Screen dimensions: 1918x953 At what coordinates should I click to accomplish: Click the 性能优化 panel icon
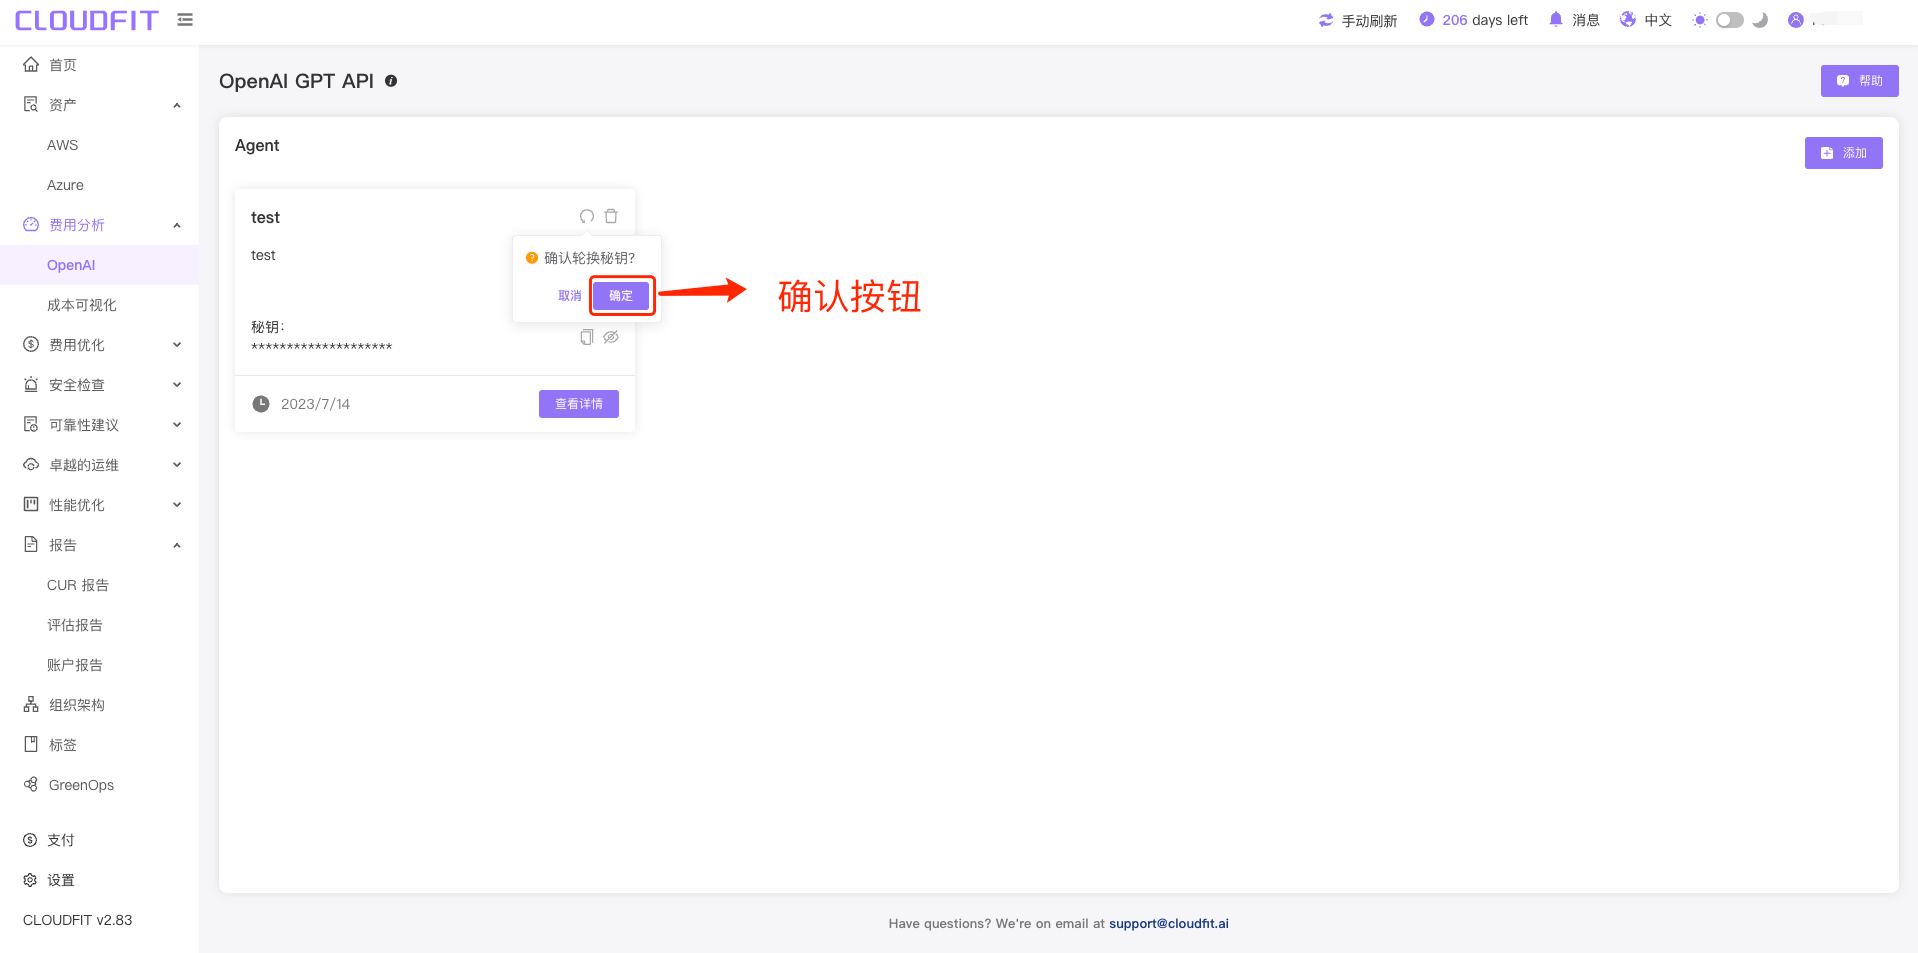tap(31, 504)
